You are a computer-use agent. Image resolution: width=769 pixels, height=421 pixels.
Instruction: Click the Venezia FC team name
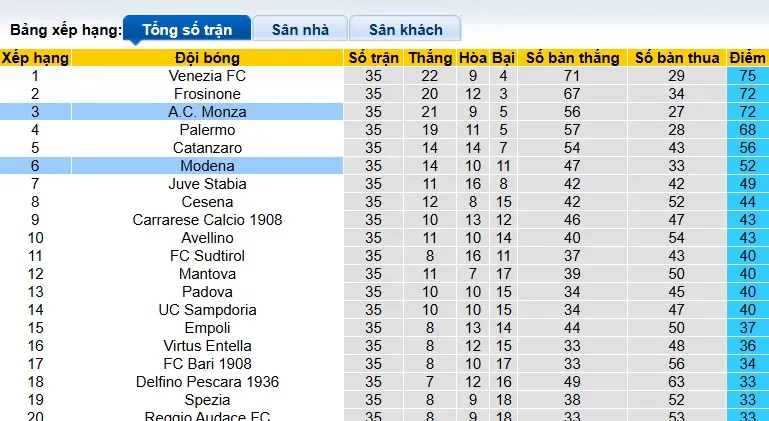click(208, 76)
